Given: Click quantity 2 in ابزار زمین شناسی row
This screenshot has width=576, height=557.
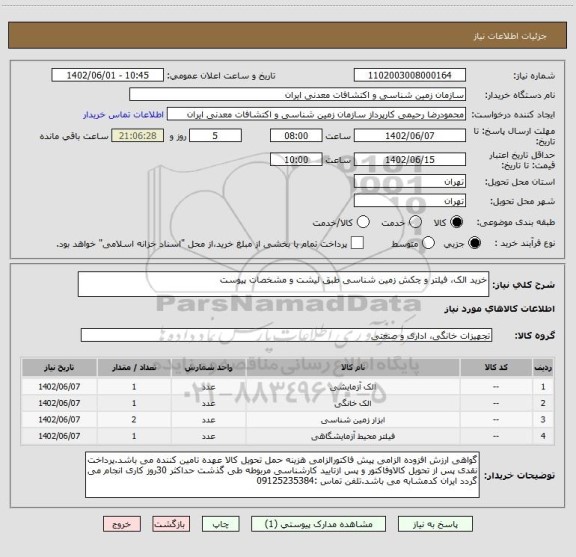Looking at the screenshot, I should 134,420.
